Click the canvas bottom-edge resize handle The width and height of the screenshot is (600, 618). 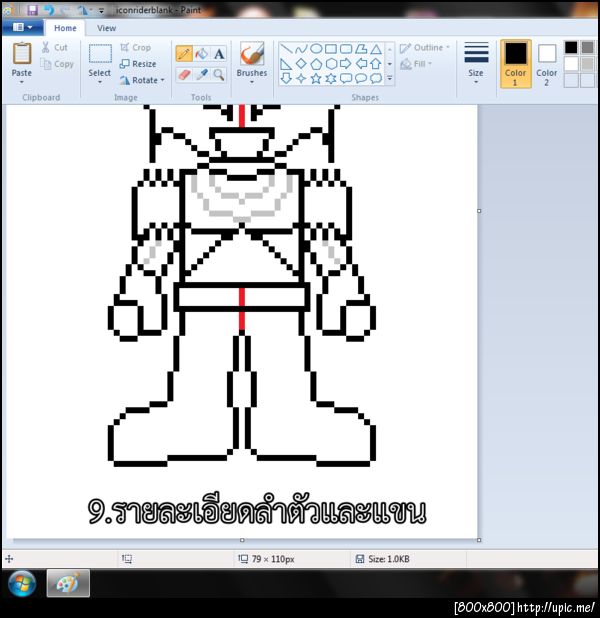point(242,540)
